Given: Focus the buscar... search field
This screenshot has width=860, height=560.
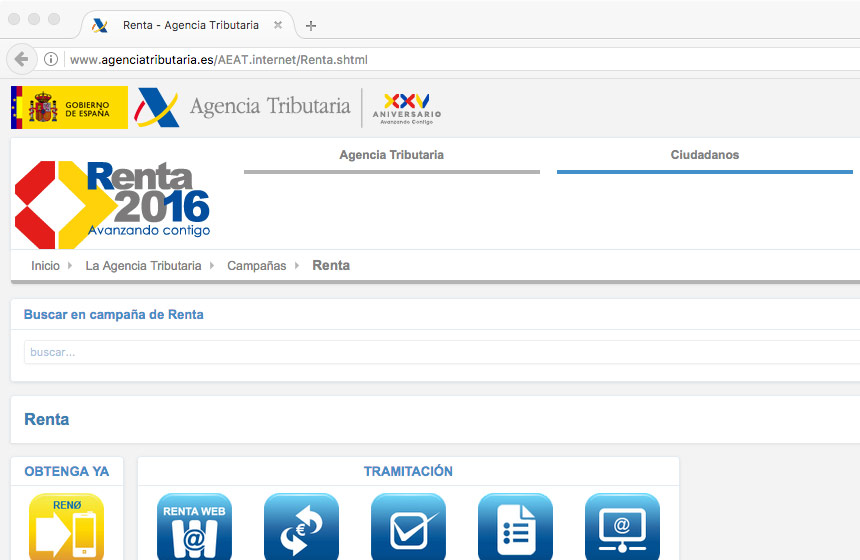Looking at the screenshot, I should 442,352.
